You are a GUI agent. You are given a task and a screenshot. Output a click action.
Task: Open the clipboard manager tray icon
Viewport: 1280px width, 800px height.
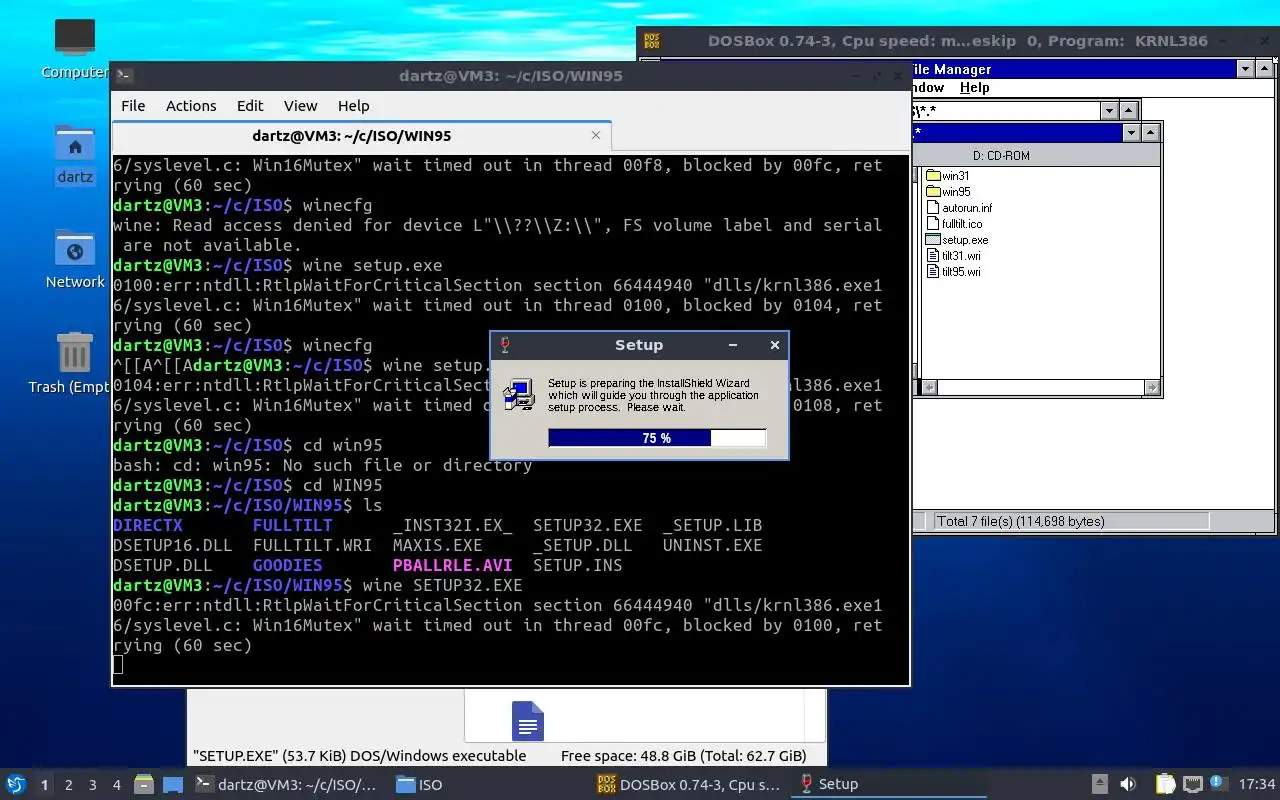tap(1166, 784)
